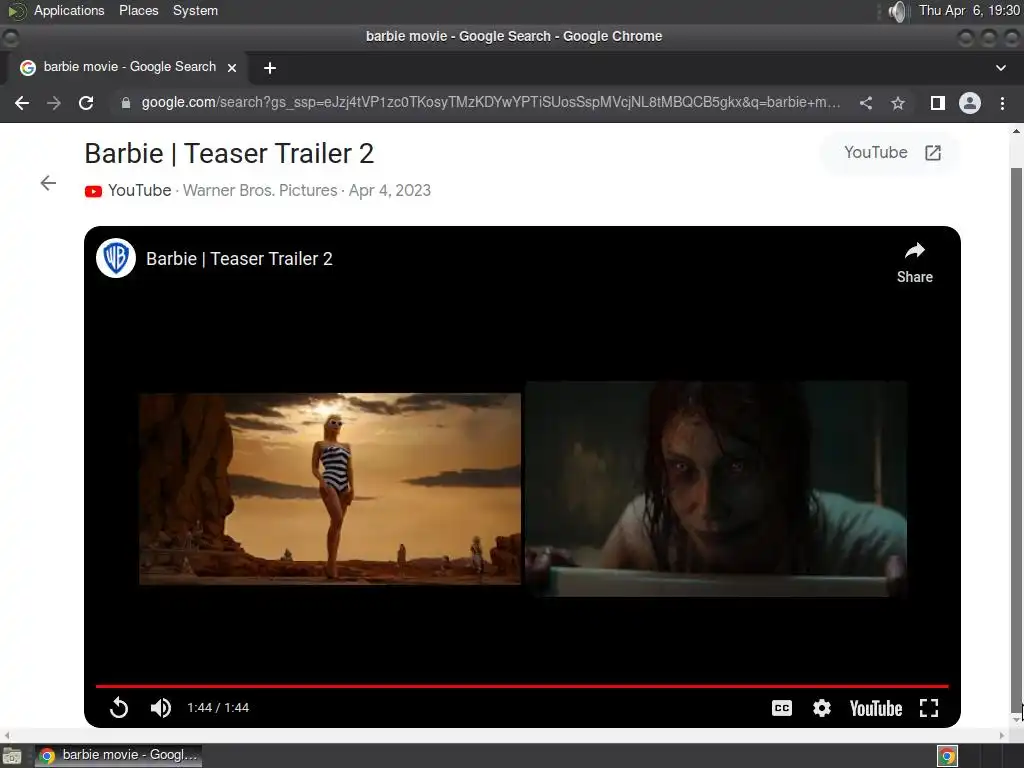
Task: Click the address bar URL field
Action: pyautogui.click(x=490, y=103)
